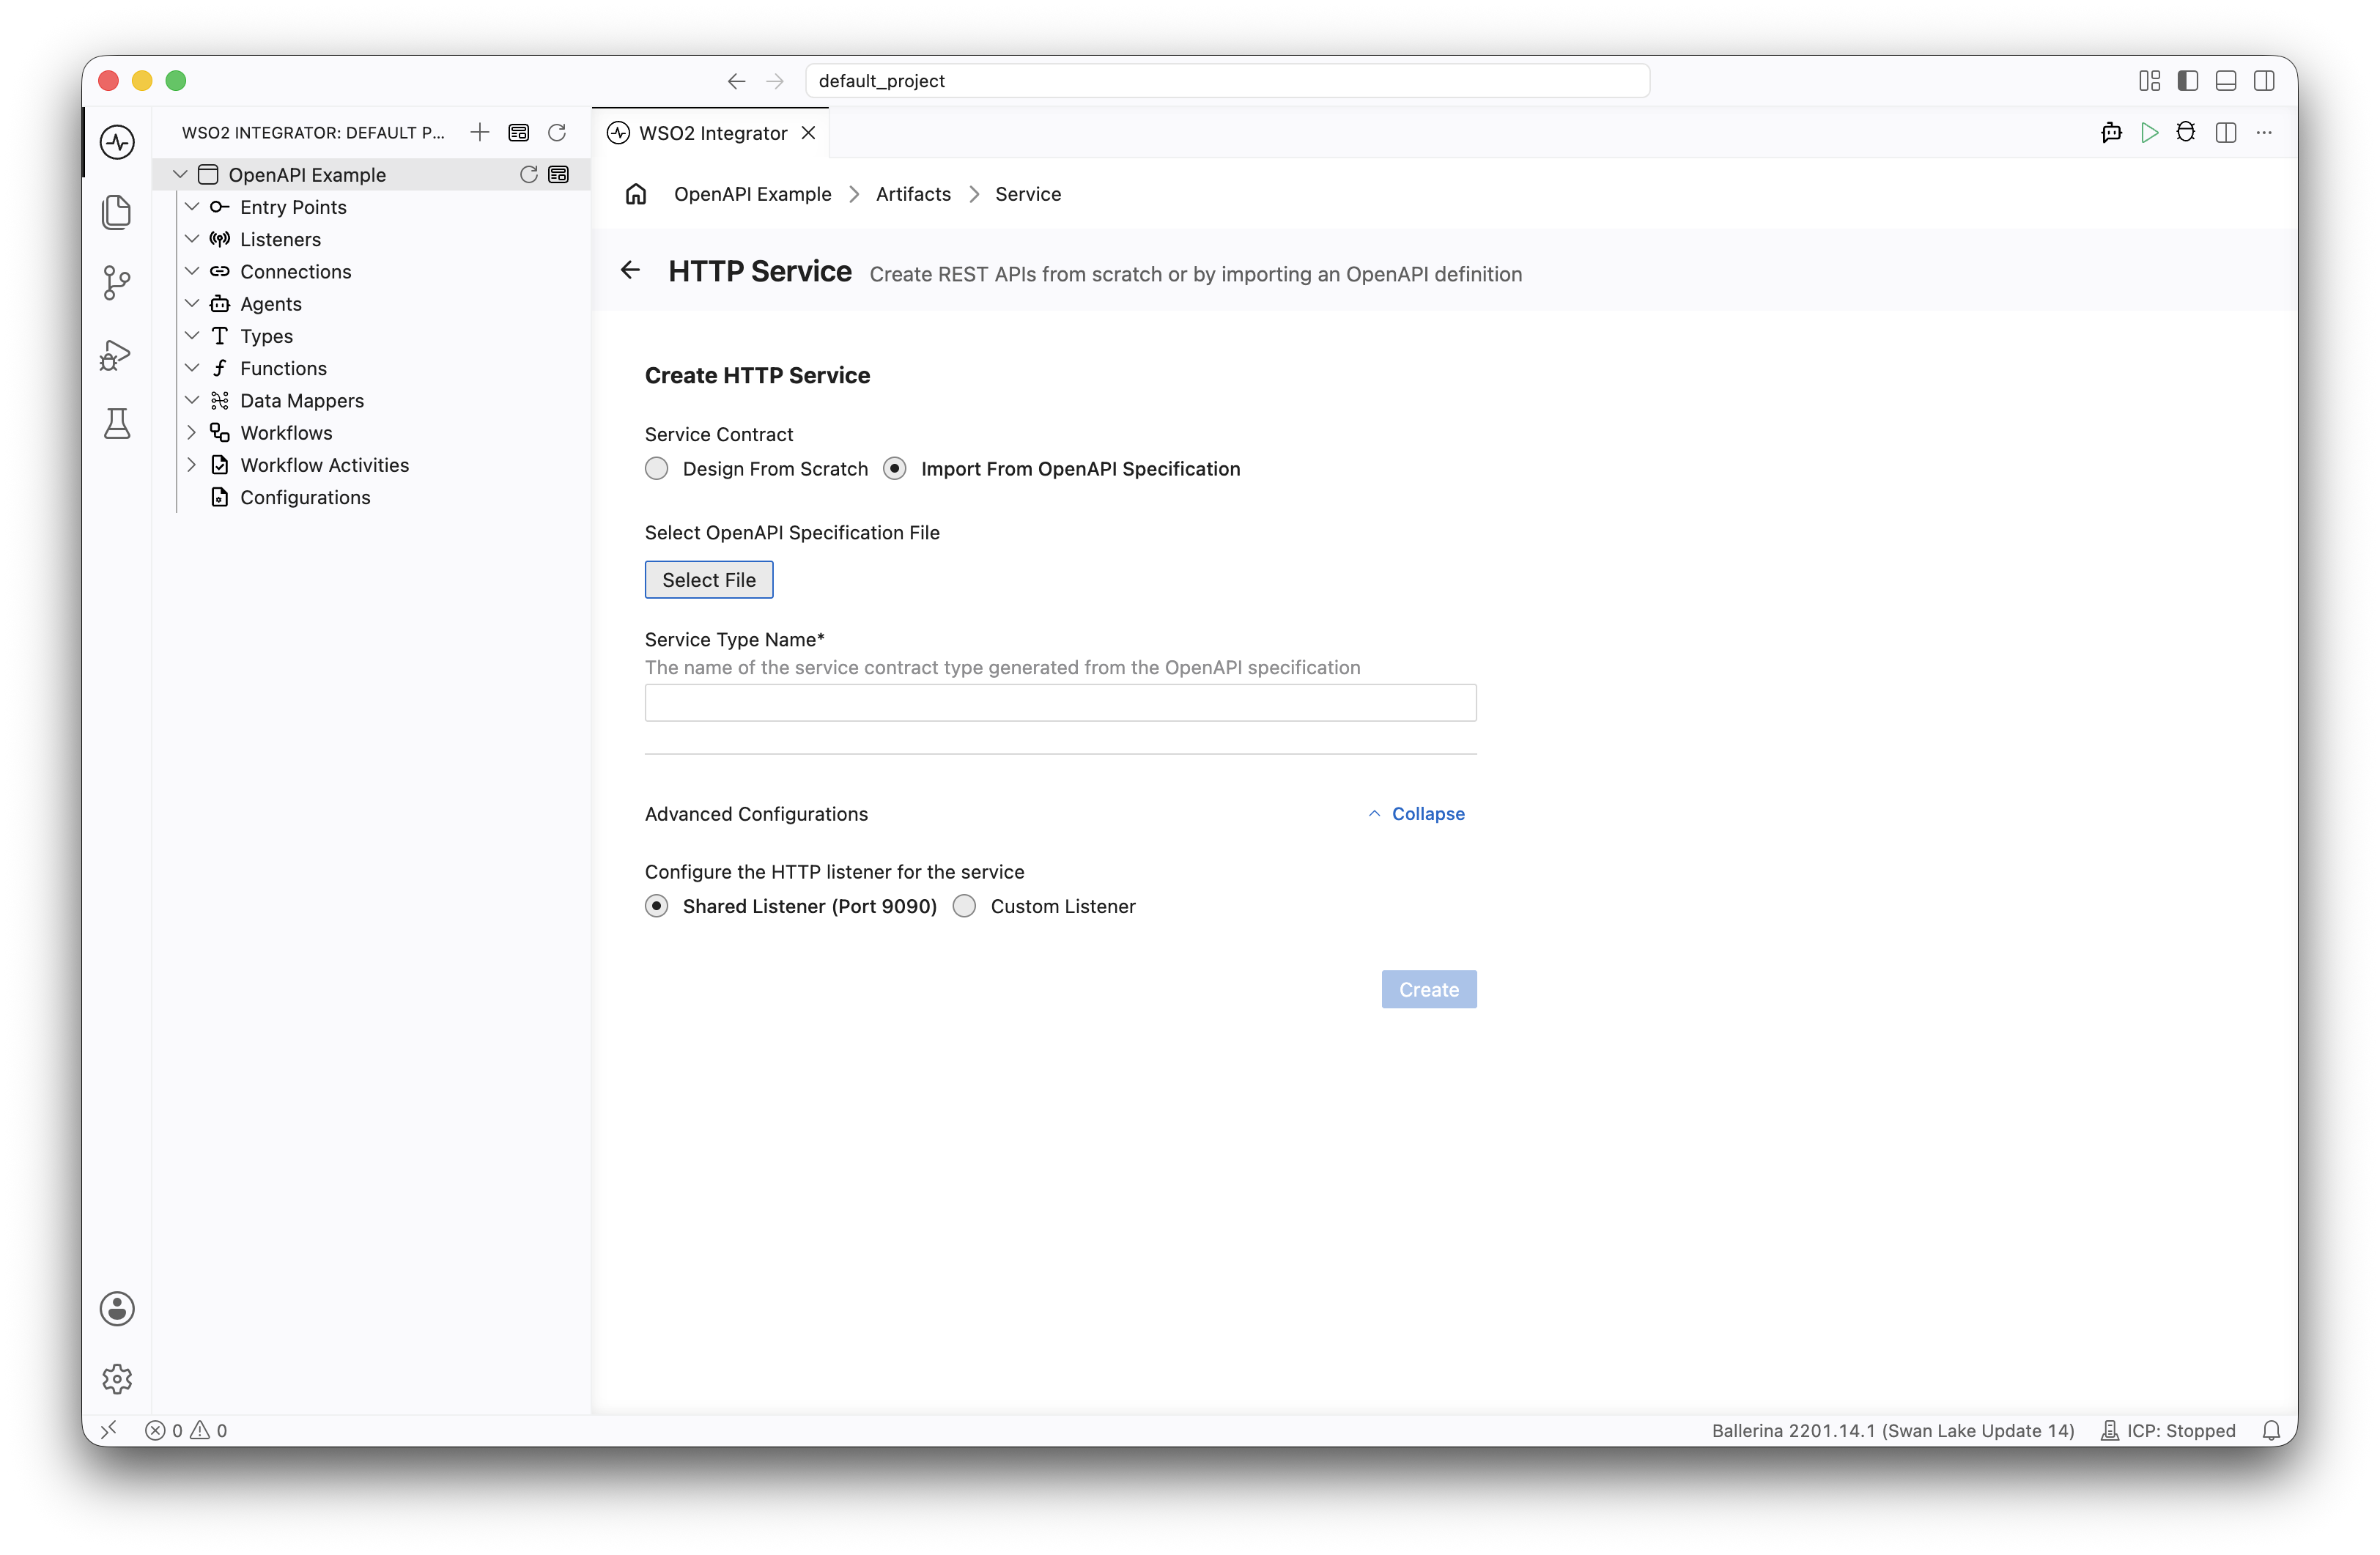Open Service in the breadcrumb
The width and height of the screenshot is (2380, 1555).
(x=1028, y=194)
